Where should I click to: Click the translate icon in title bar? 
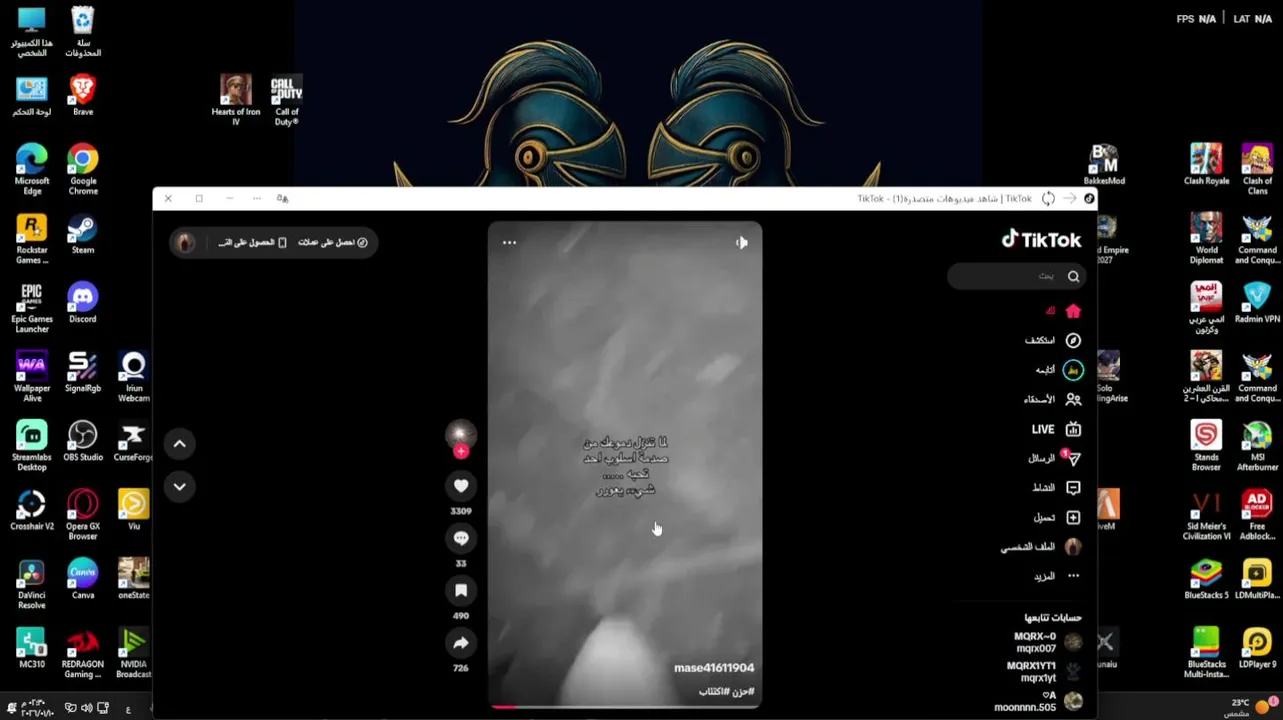[283, 198]
